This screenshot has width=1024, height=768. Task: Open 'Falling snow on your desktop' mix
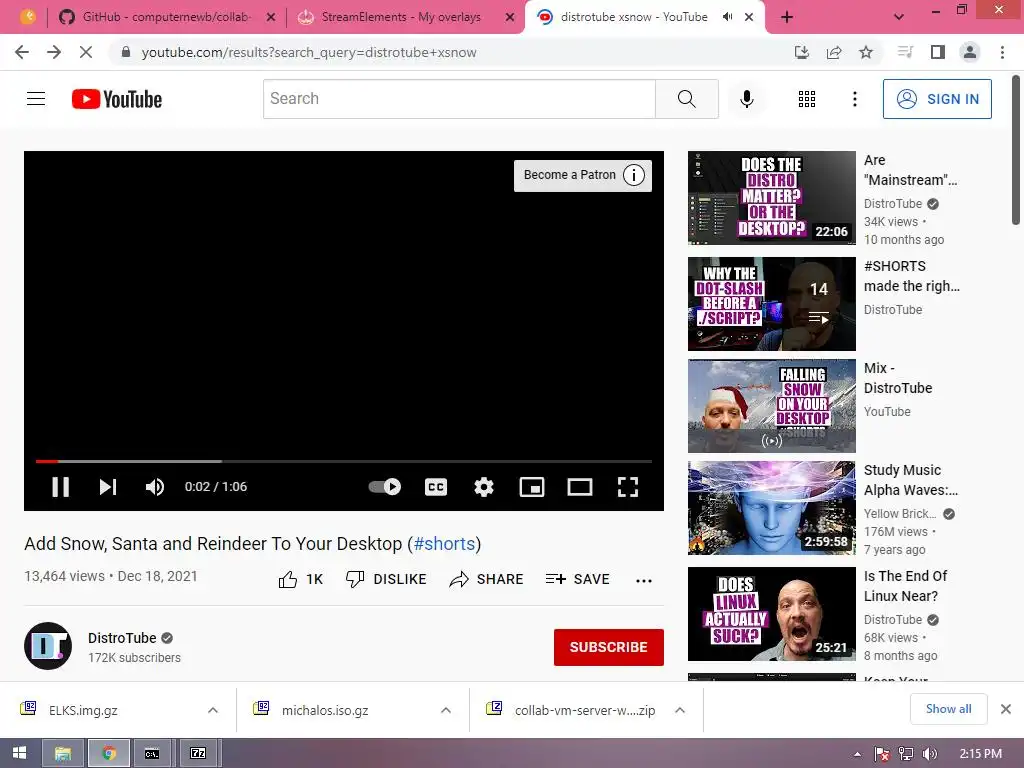coord(771,406)
